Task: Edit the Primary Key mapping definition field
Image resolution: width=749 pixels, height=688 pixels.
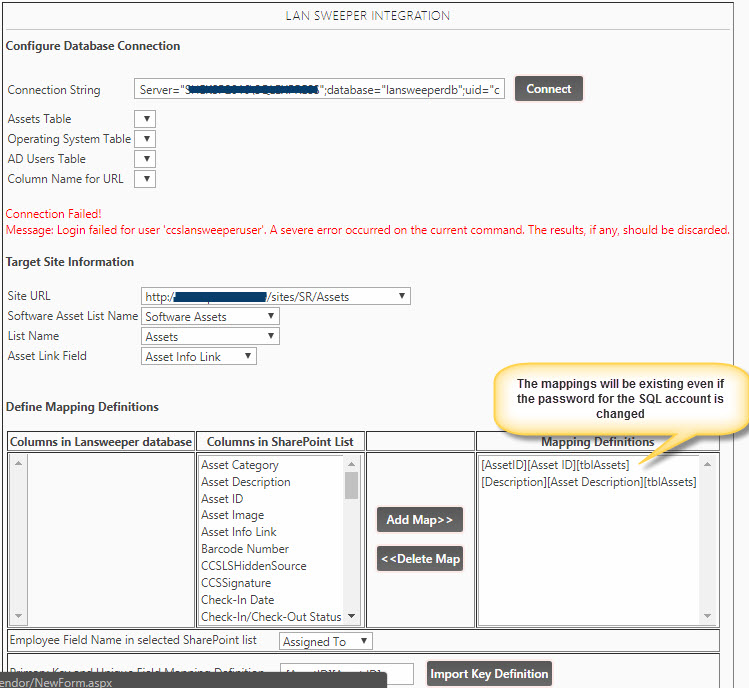Action: pos(347,674)
